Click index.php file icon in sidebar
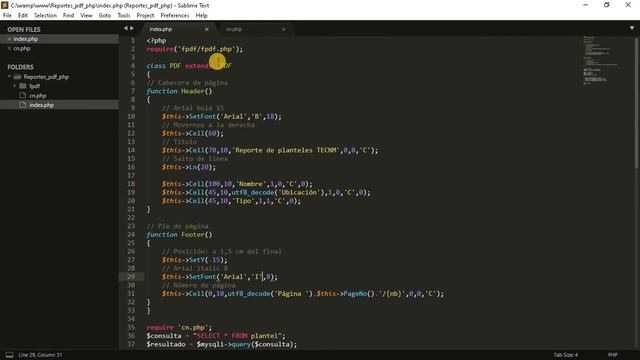The height and width of the screenshot is (360, 640). 23,104
